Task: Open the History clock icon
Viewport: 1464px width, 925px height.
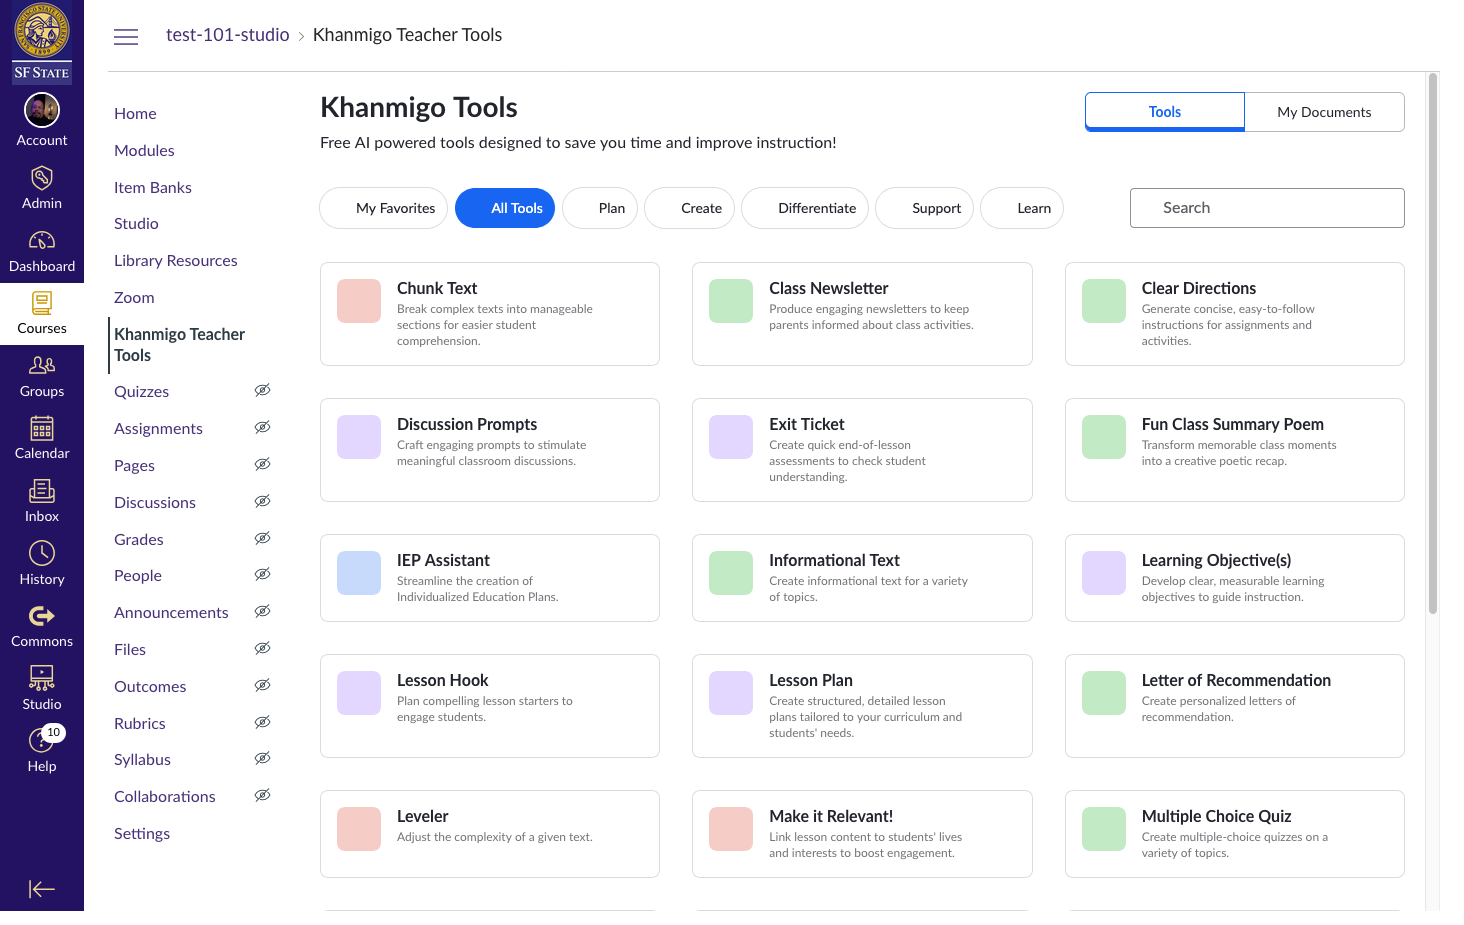Action: pyautogui.click(x=42, y=553)
